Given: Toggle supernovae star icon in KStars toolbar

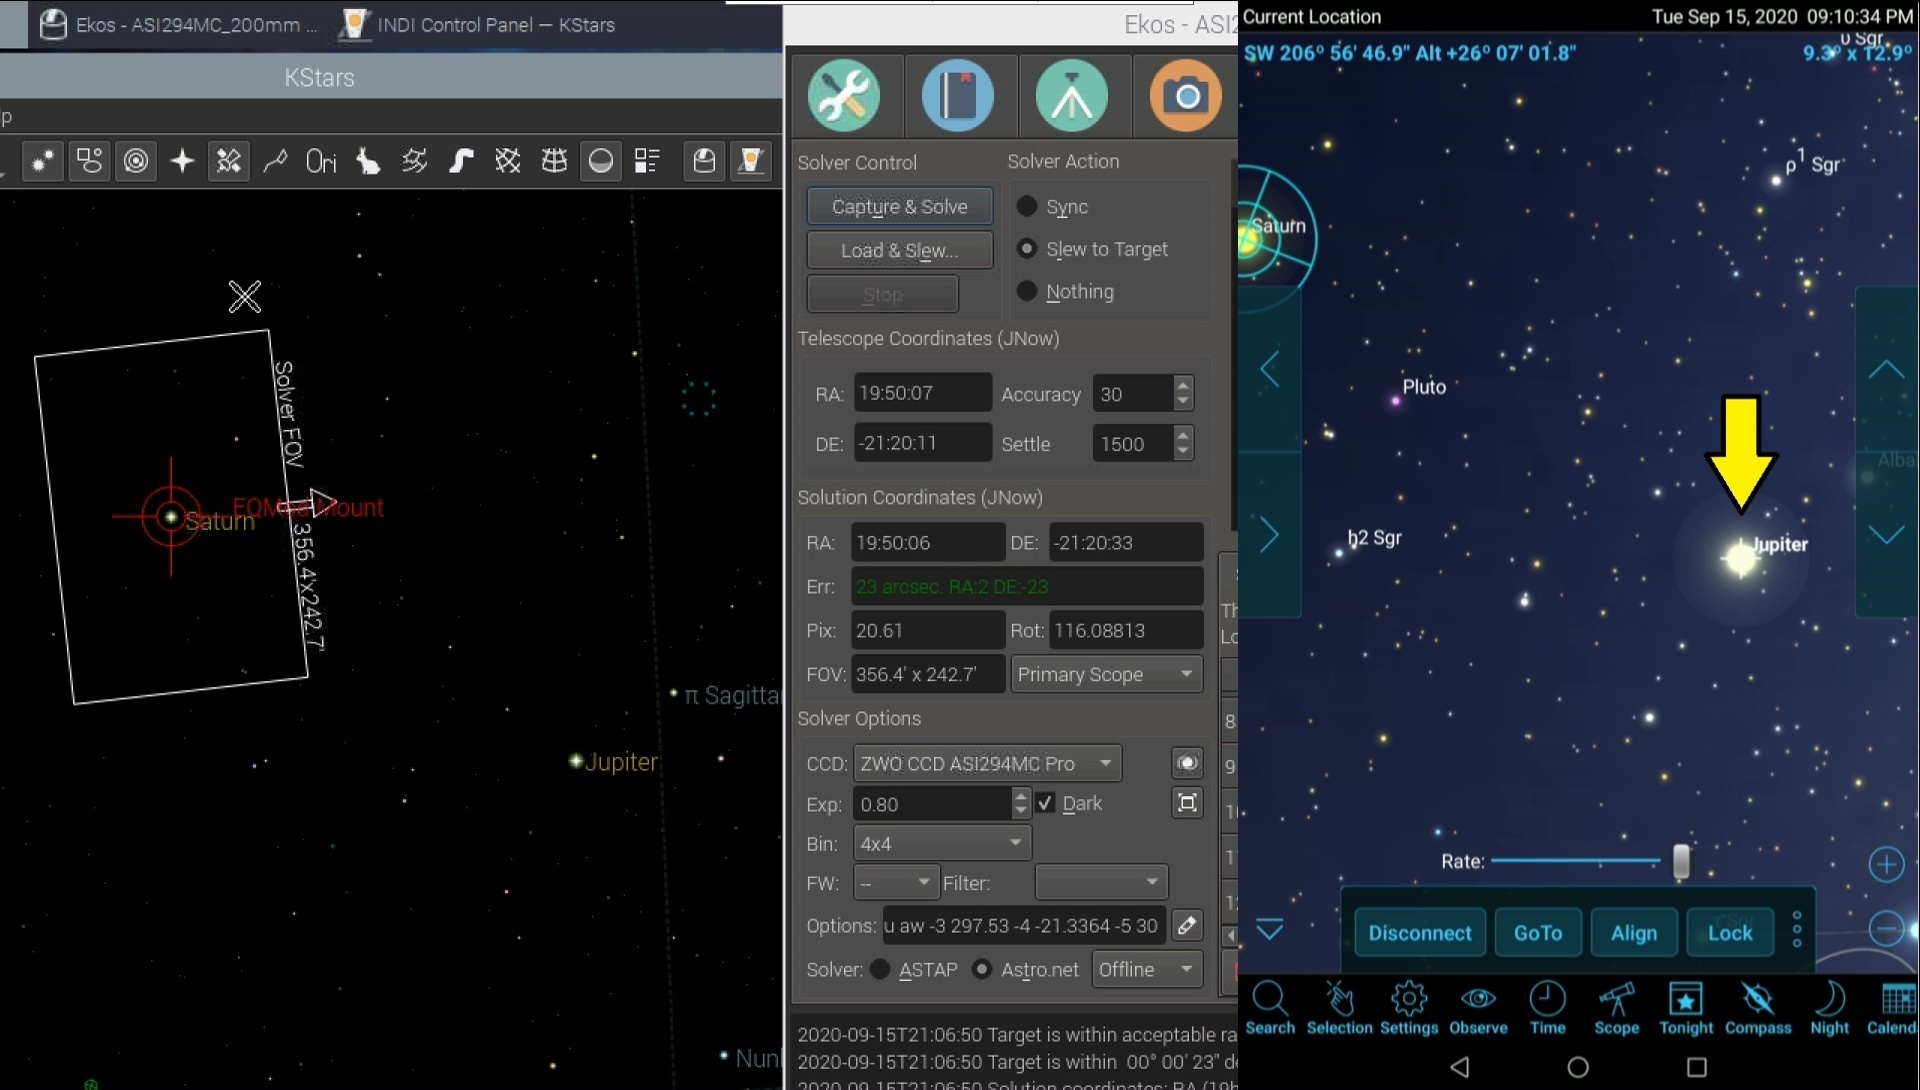Looking at the screenshot, I should click(182, 161).
